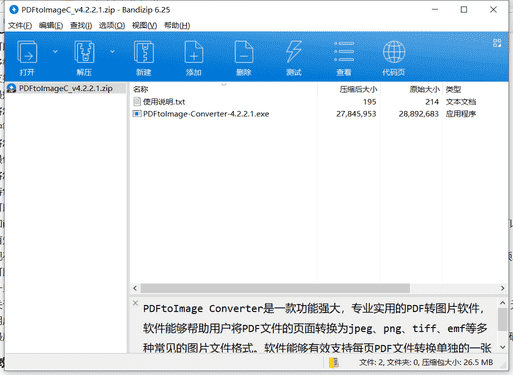This screenshot has height=375, width=513.
Task: Open the 查找(I) menu
Action: [x=81, y=26]
